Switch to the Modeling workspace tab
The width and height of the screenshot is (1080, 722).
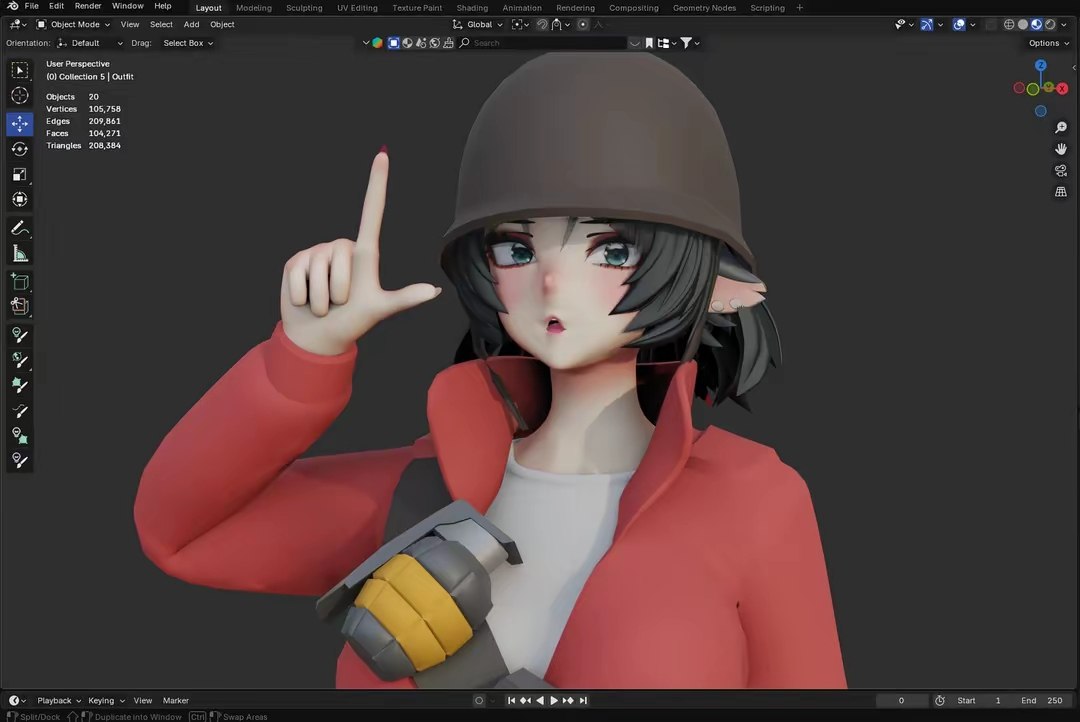coord(253,8)
